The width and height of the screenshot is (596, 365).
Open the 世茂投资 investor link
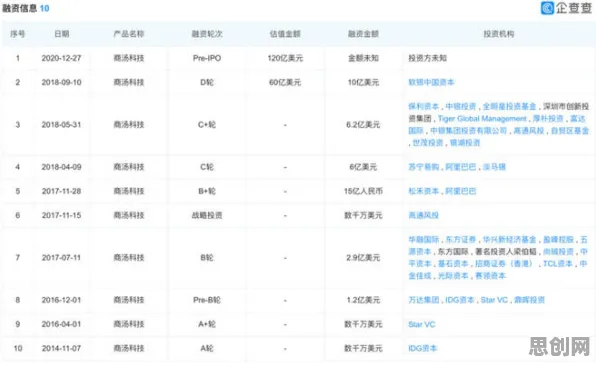428,143
